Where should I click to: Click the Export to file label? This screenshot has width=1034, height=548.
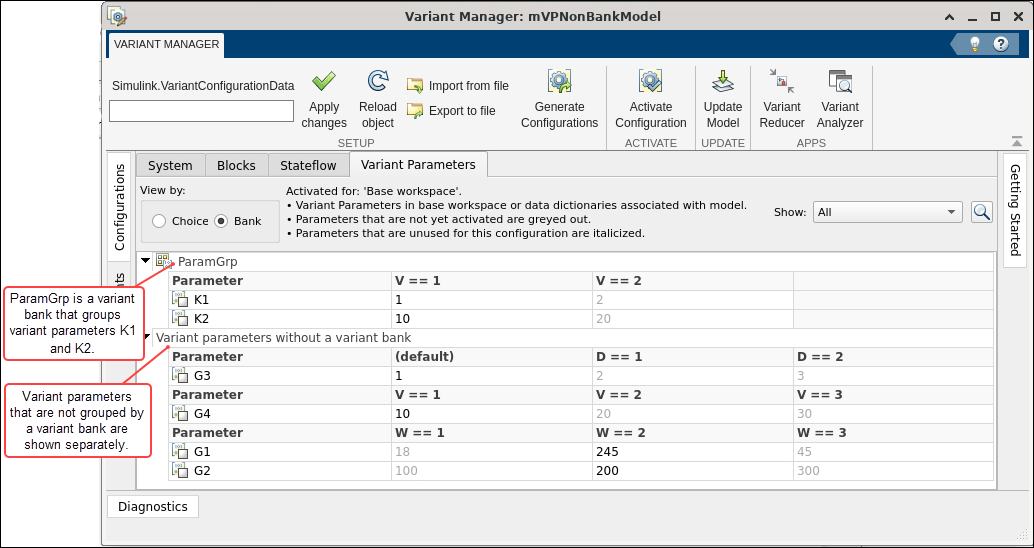tap(462, 111)
